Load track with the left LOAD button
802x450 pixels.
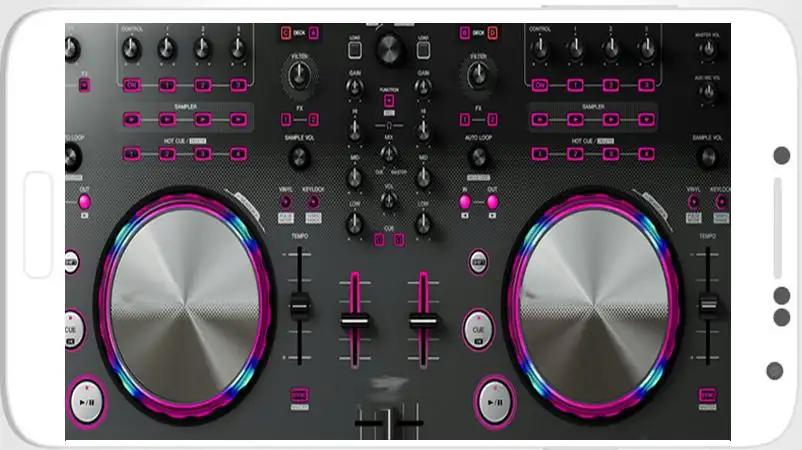click(x=355, y=50)
